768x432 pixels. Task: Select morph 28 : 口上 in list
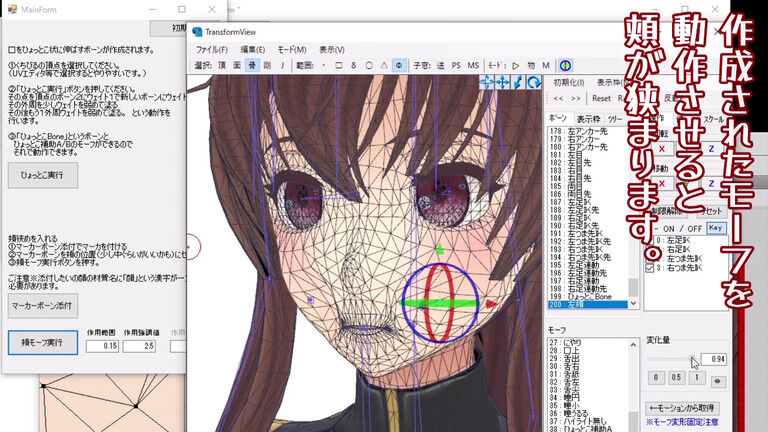tap(588, 350)
